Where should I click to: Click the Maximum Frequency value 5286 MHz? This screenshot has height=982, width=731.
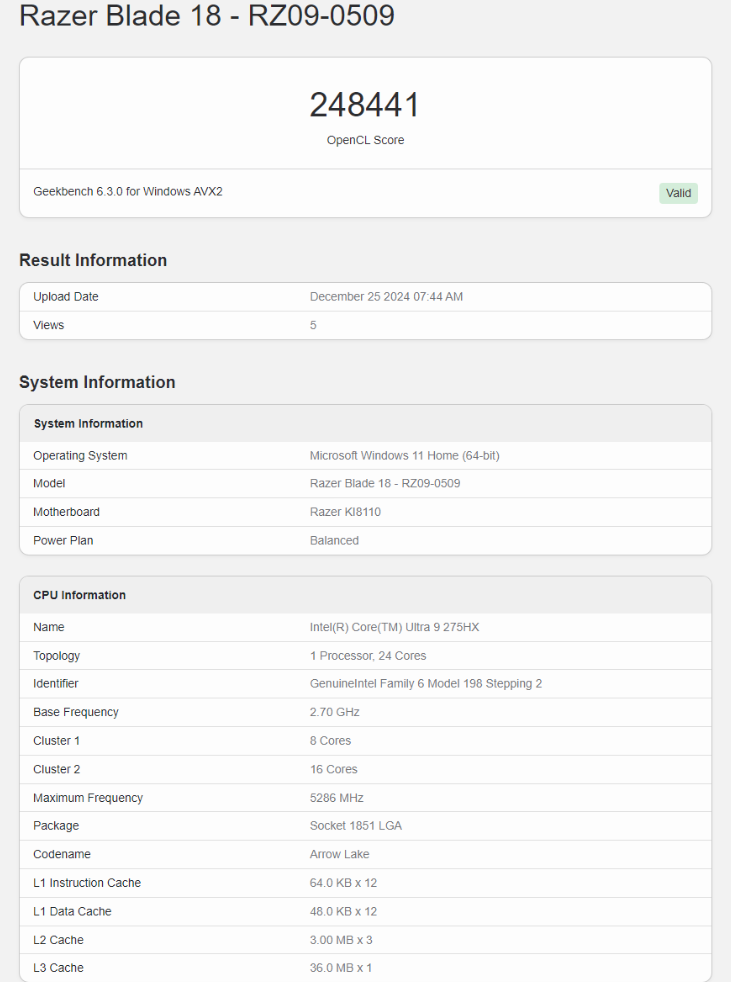click(x=337, y=798)
